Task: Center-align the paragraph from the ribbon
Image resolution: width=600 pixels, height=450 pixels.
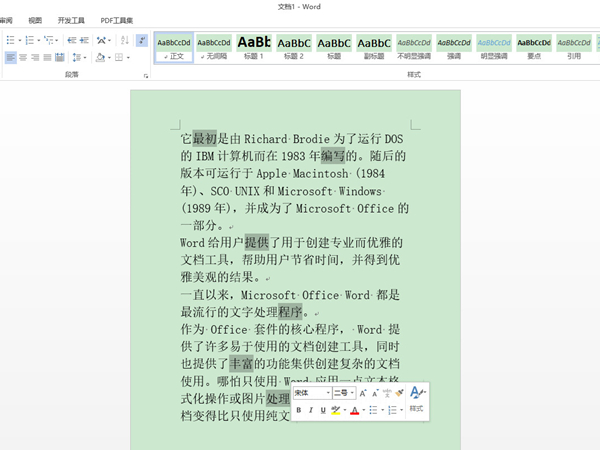Action: (25, 58)
